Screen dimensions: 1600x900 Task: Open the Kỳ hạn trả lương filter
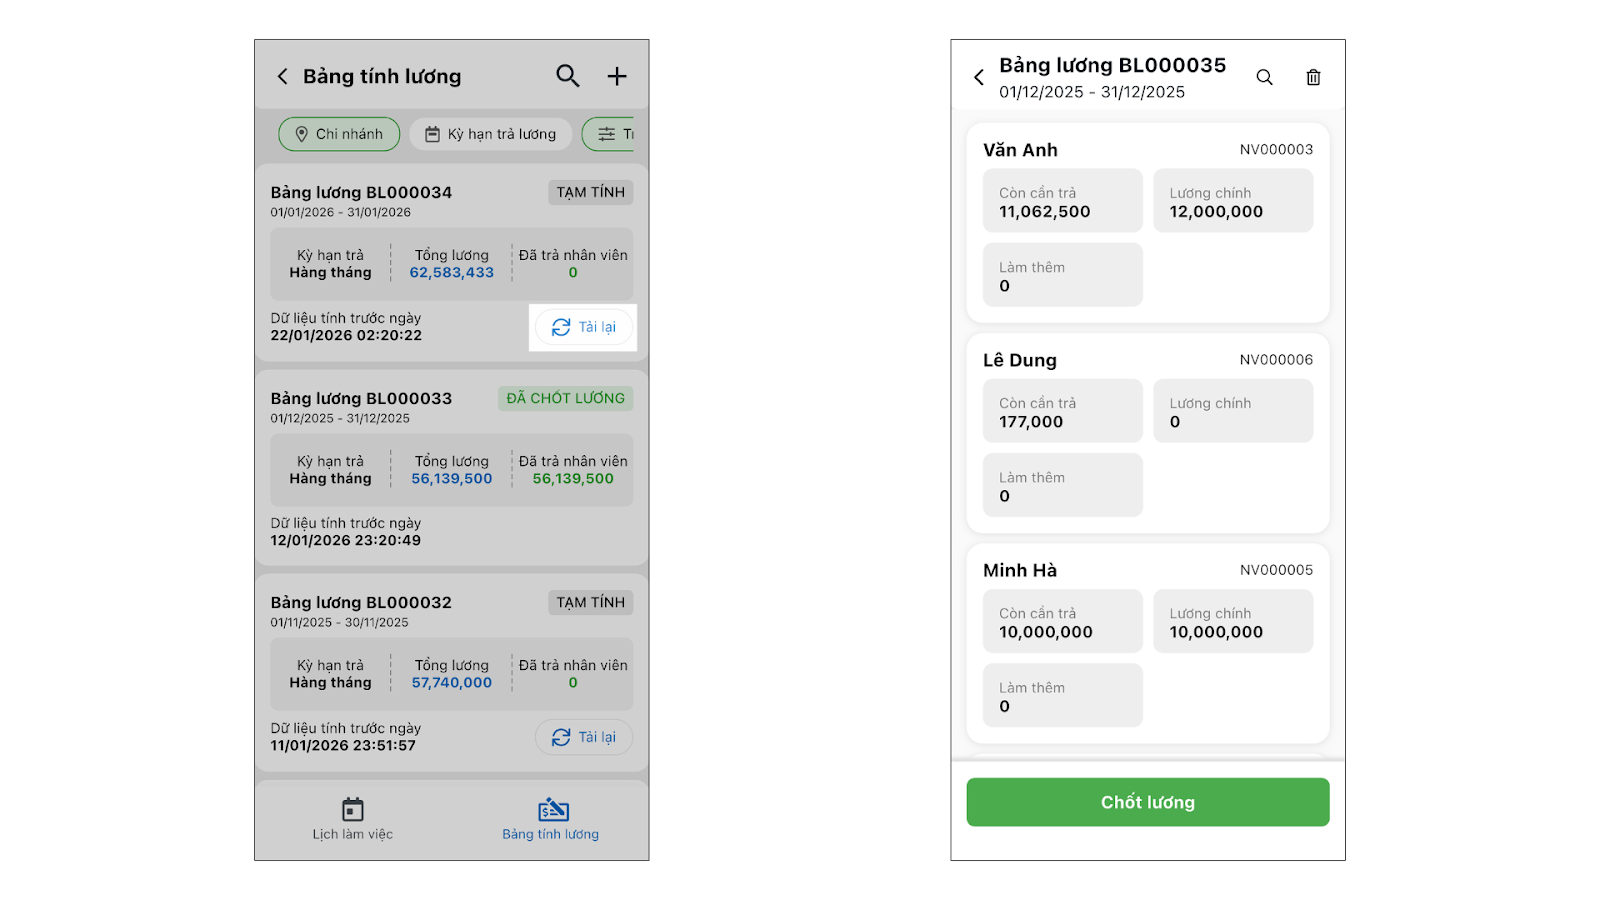point(490,134)
